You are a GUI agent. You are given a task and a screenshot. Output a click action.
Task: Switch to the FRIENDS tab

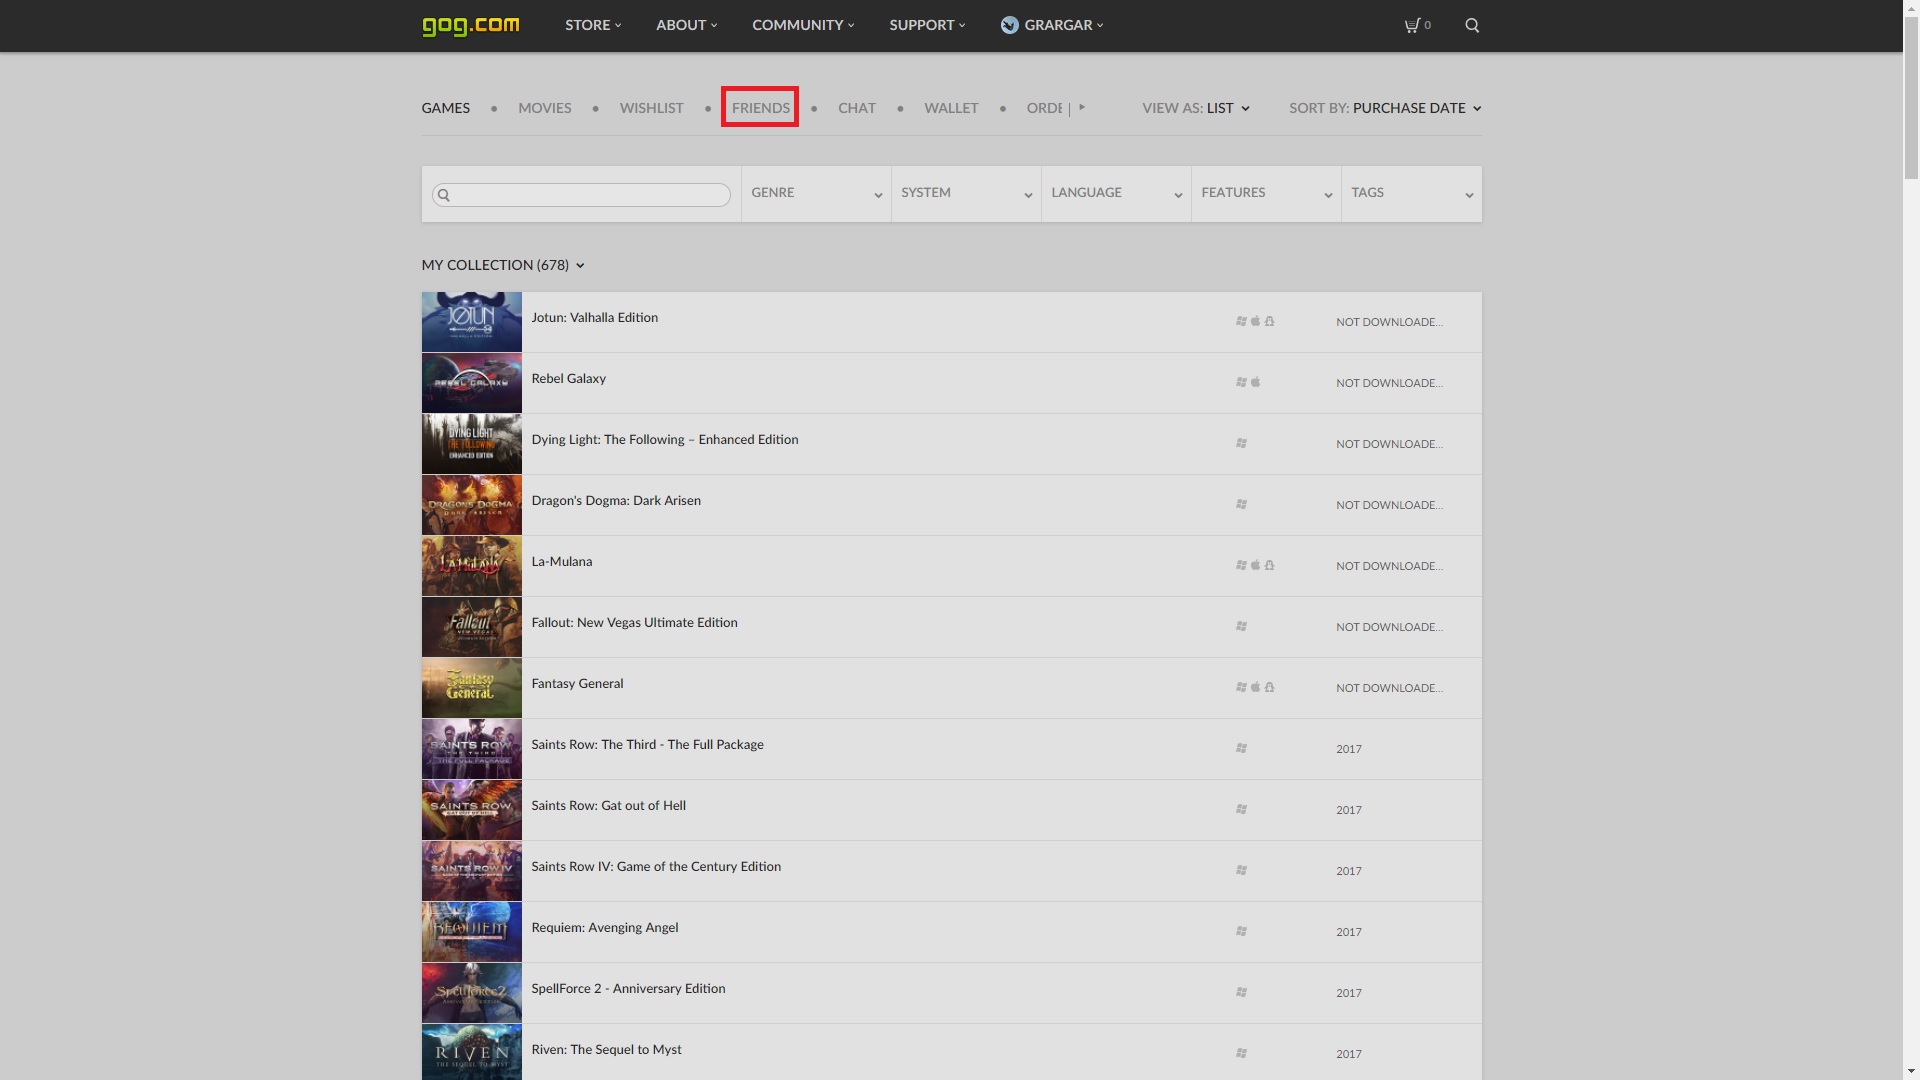click(760, 108)
